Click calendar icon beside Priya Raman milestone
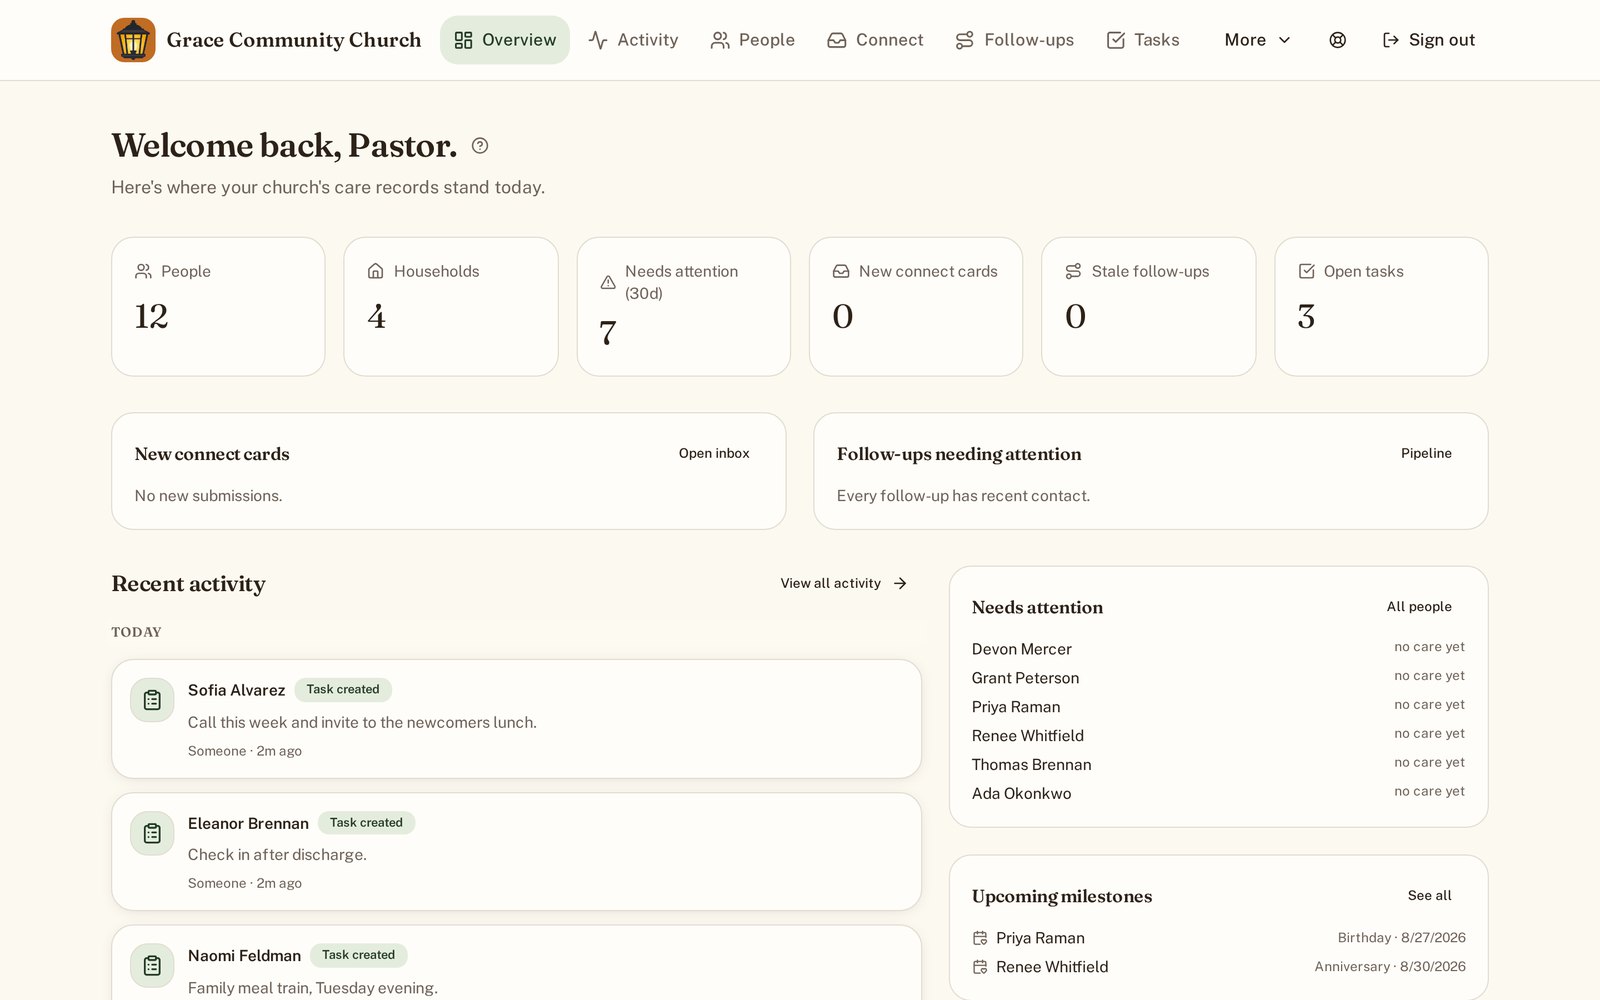This screenshot has width=1600, height=1000. tap(980, 938)
